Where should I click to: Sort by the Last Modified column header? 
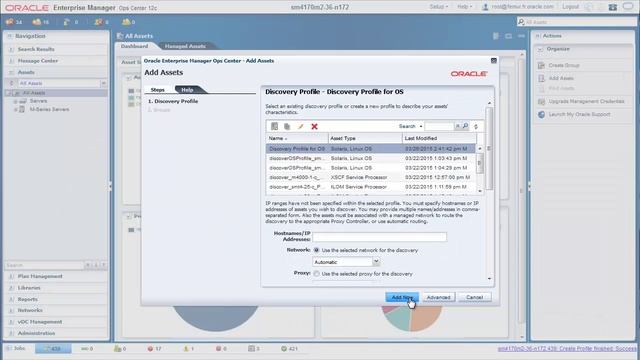pos(439,138)
